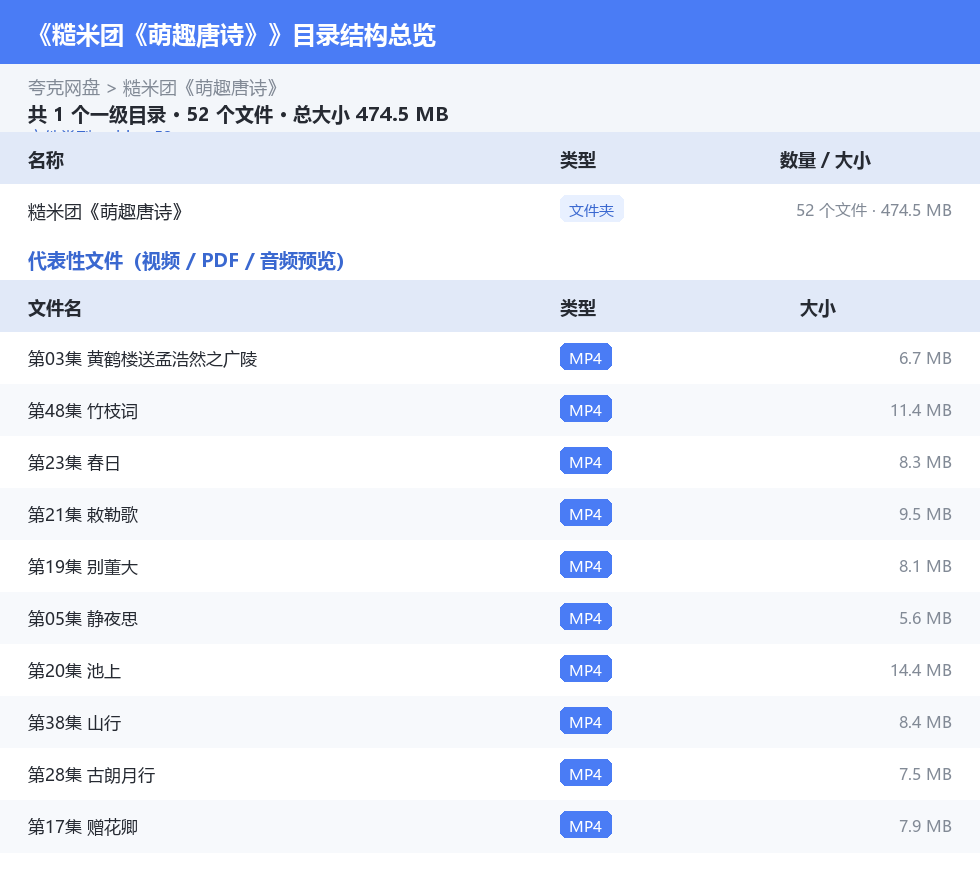
Task: Select the 7.9 MB size cell
Action: (x=925, y=825)
